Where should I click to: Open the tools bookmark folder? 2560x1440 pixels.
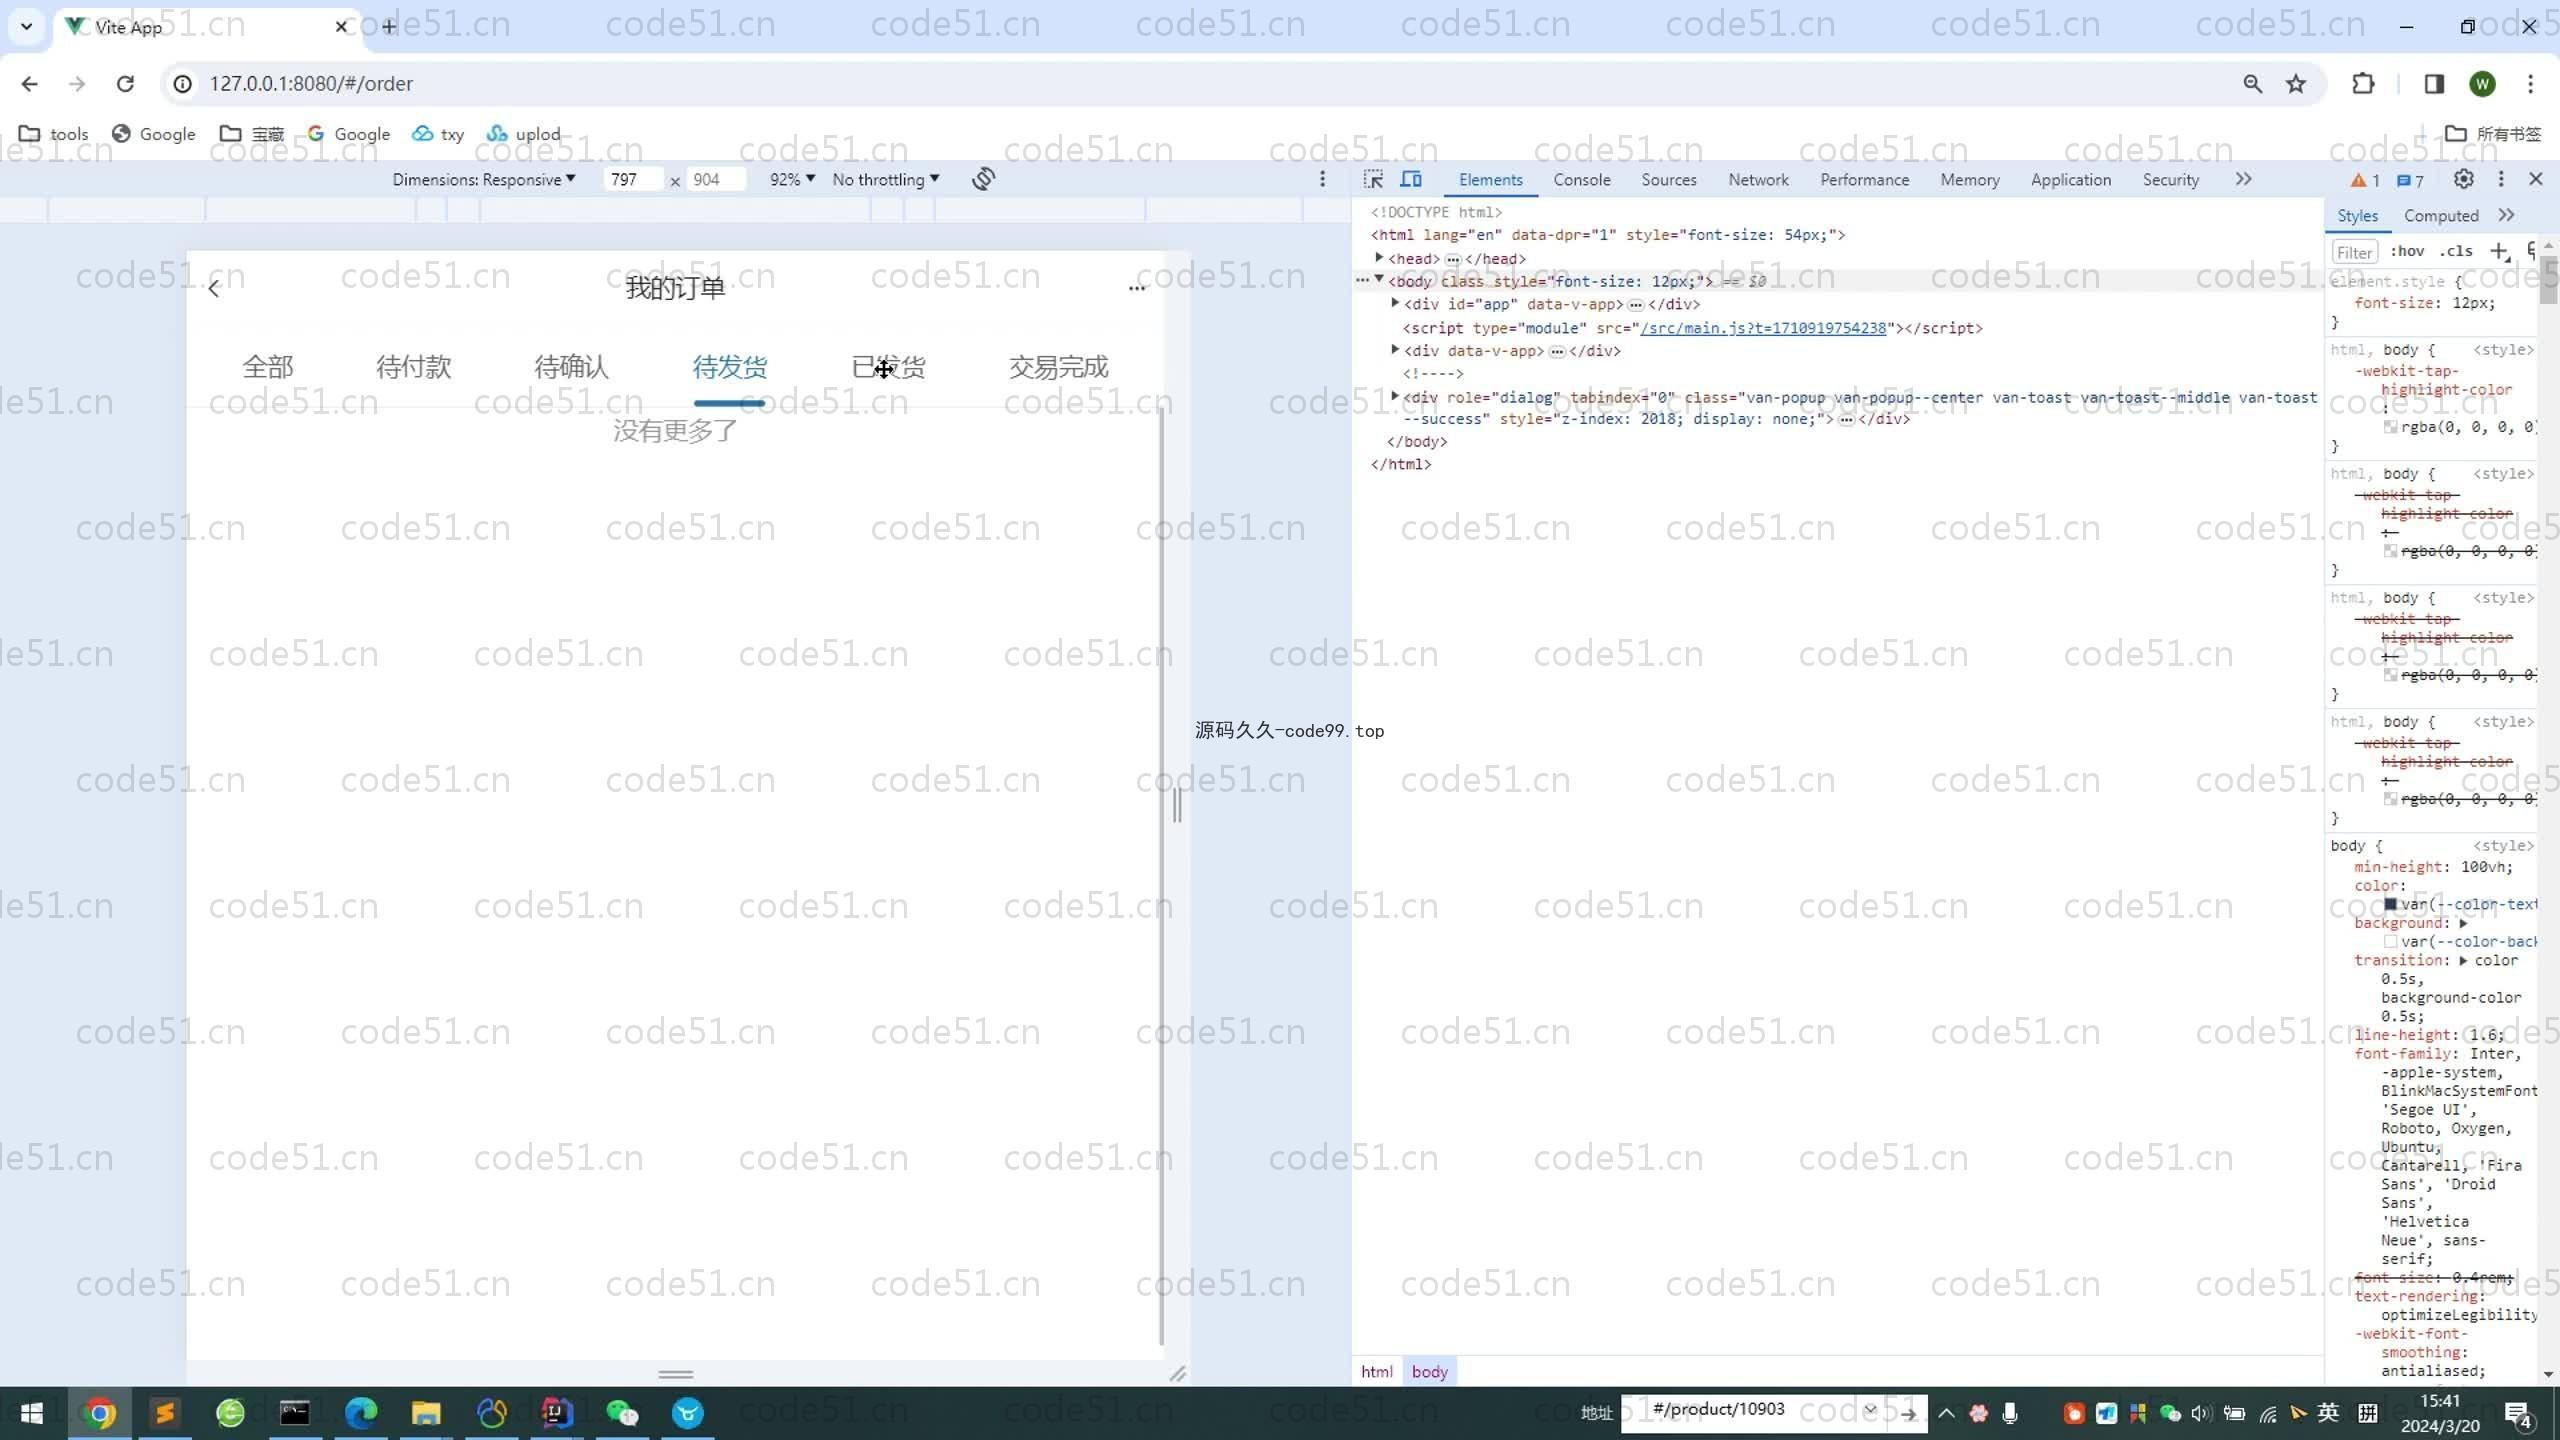click(54, 134)
